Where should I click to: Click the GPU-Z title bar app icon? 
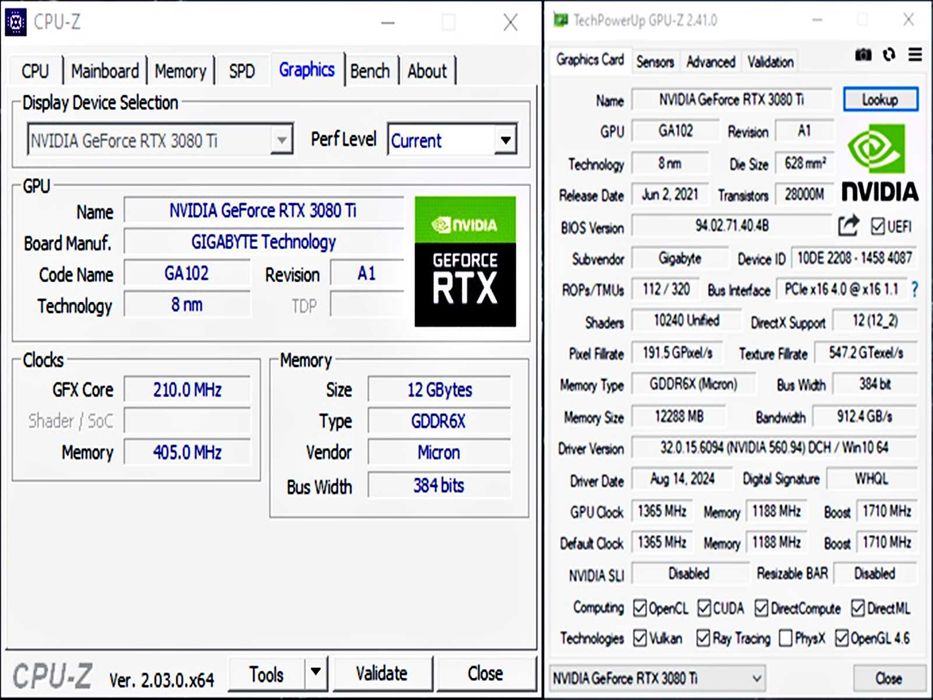561,20
